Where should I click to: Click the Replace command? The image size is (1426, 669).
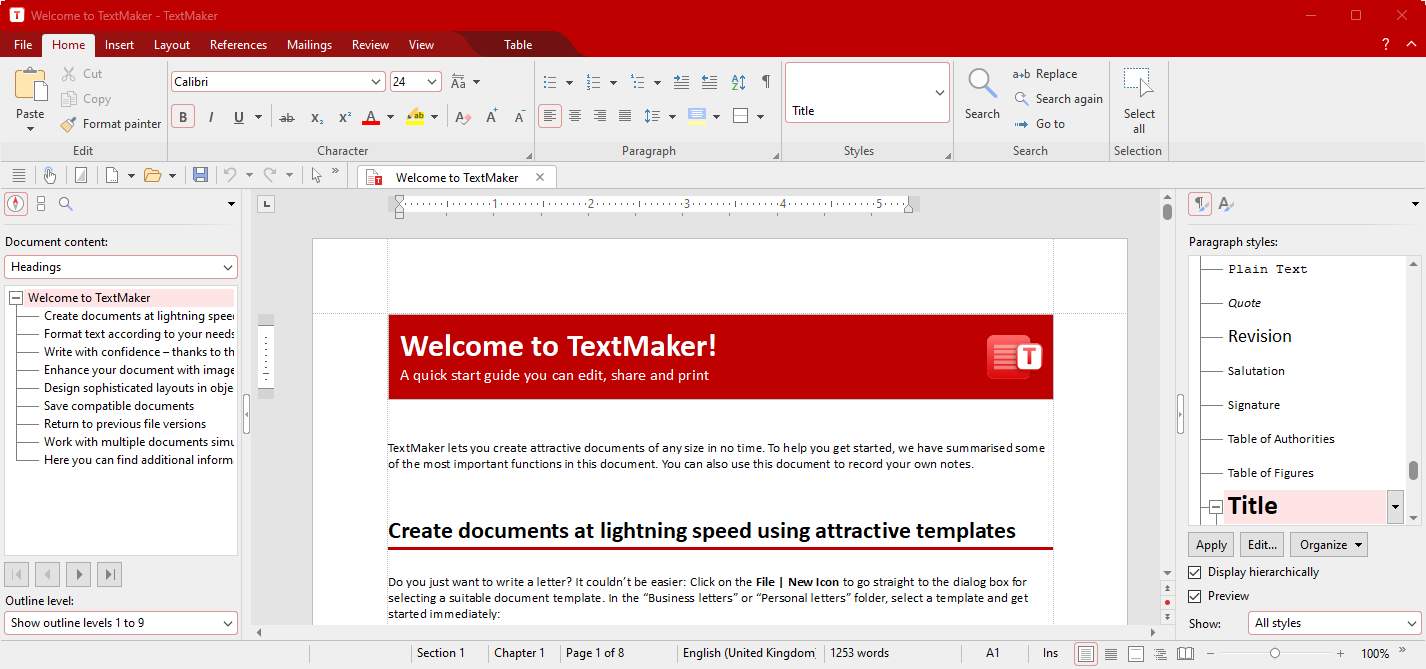click(x=1045, y=74)
